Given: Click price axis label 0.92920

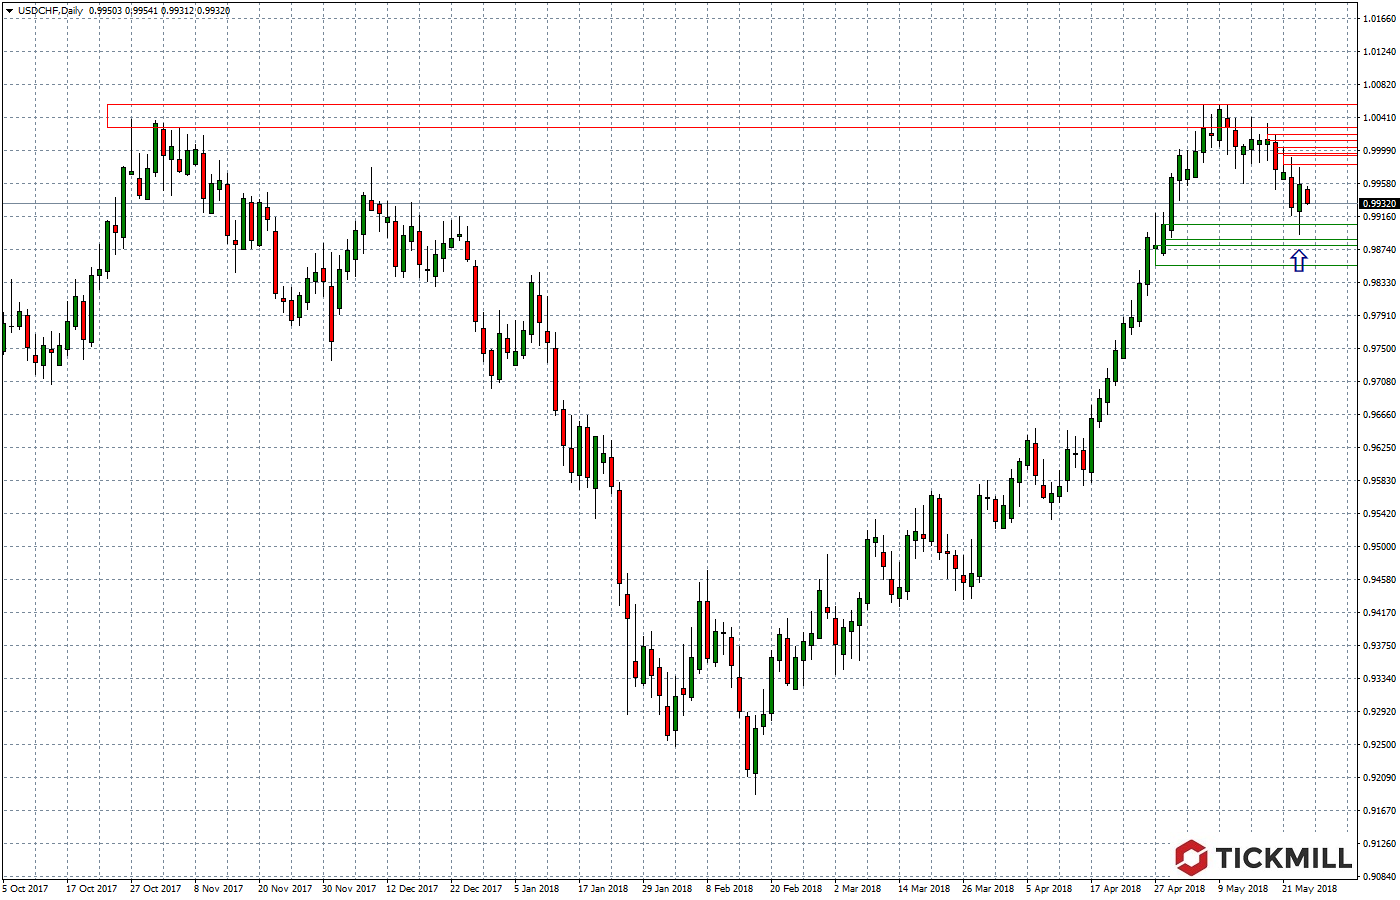Looking at the screenshot, I should (x=1379, y=712).
